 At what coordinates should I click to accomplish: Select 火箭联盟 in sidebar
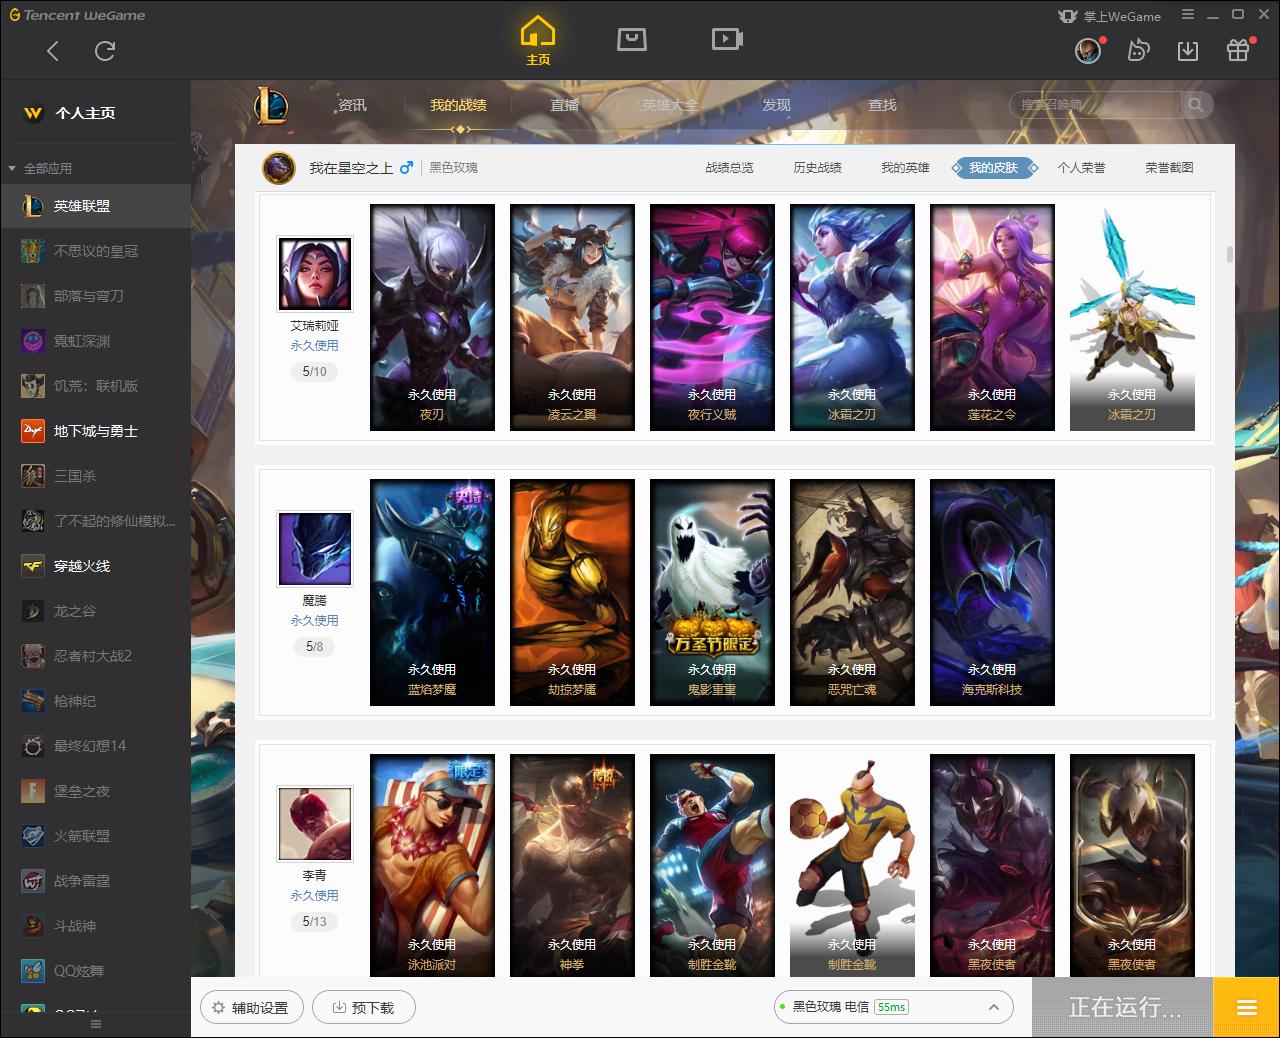(x=95, y=836)
